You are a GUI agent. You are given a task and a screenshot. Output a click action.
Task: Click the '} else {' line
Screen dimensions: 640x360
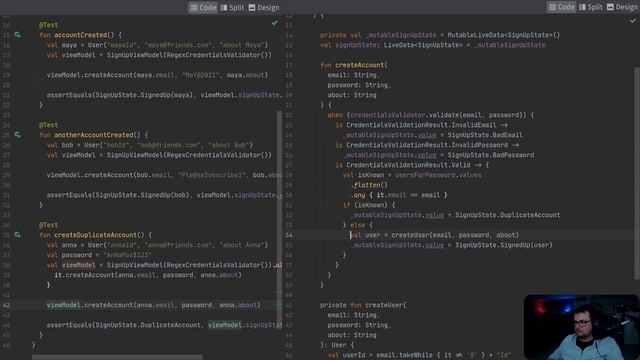358,225
